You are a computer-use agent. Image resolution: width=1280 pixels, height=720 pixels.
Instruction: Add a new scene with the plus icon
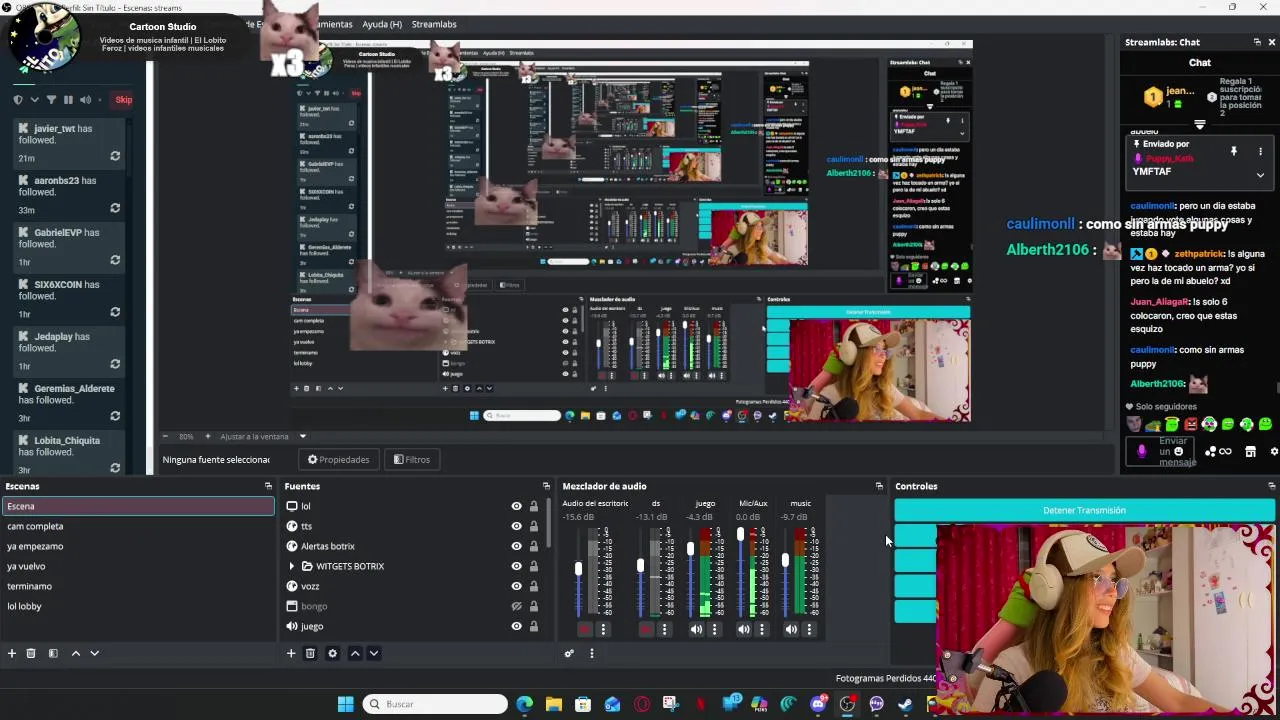tap(12, 653)
